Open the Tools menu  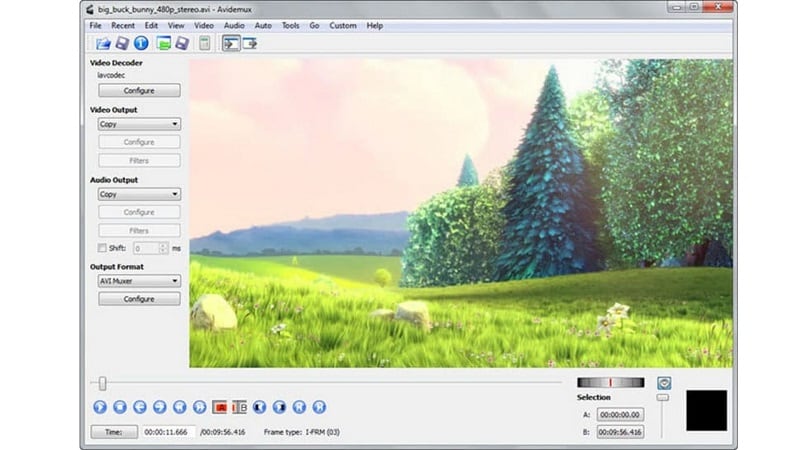pos(291,26)
